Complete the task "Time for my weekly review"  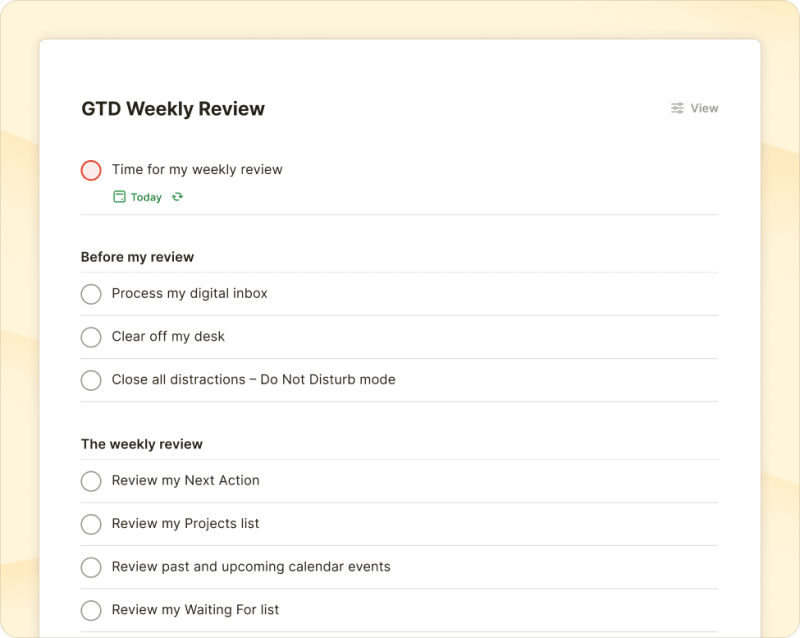coord(91,170)
